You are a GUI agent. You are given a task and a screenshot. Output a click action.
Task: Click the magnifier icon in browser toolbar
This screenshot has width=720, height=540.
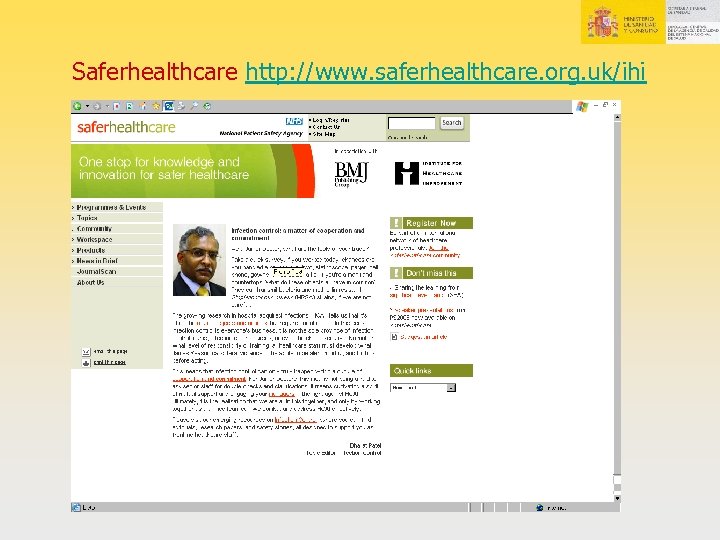click(x=194, y=106)
